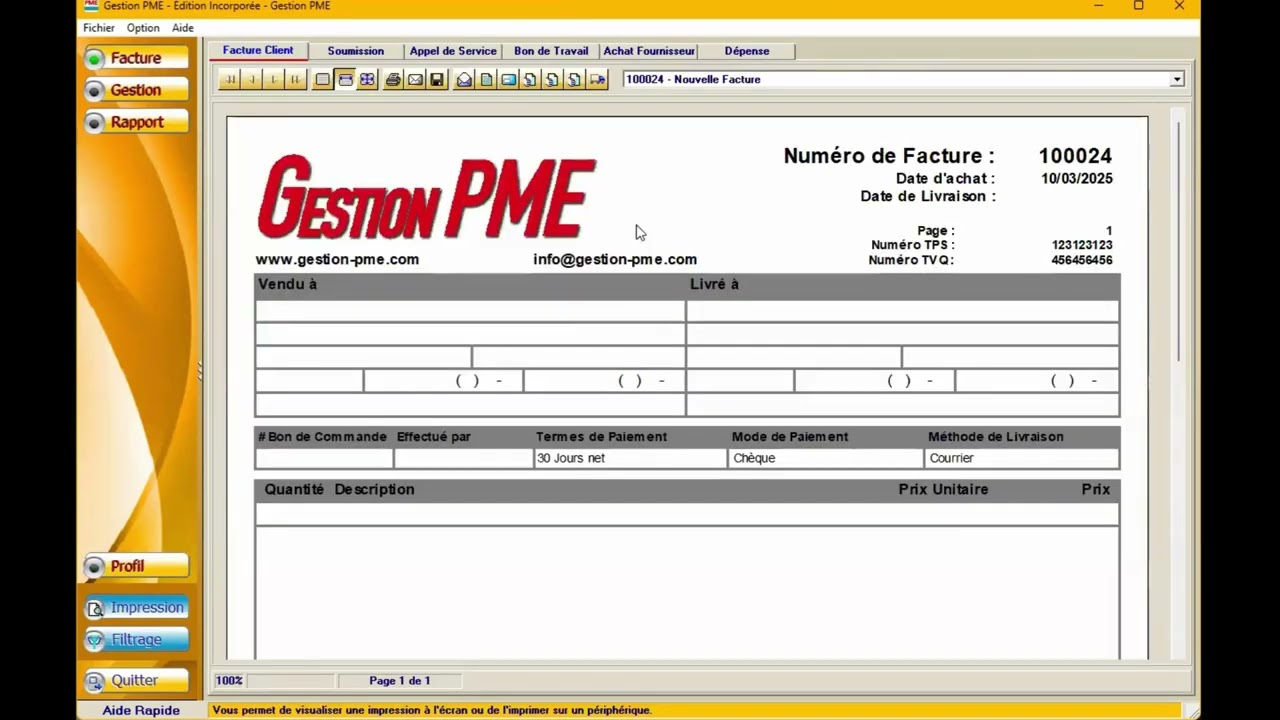The image size is (1280, 720).
Task: Open the Aide menu
Action: (183, 28)
